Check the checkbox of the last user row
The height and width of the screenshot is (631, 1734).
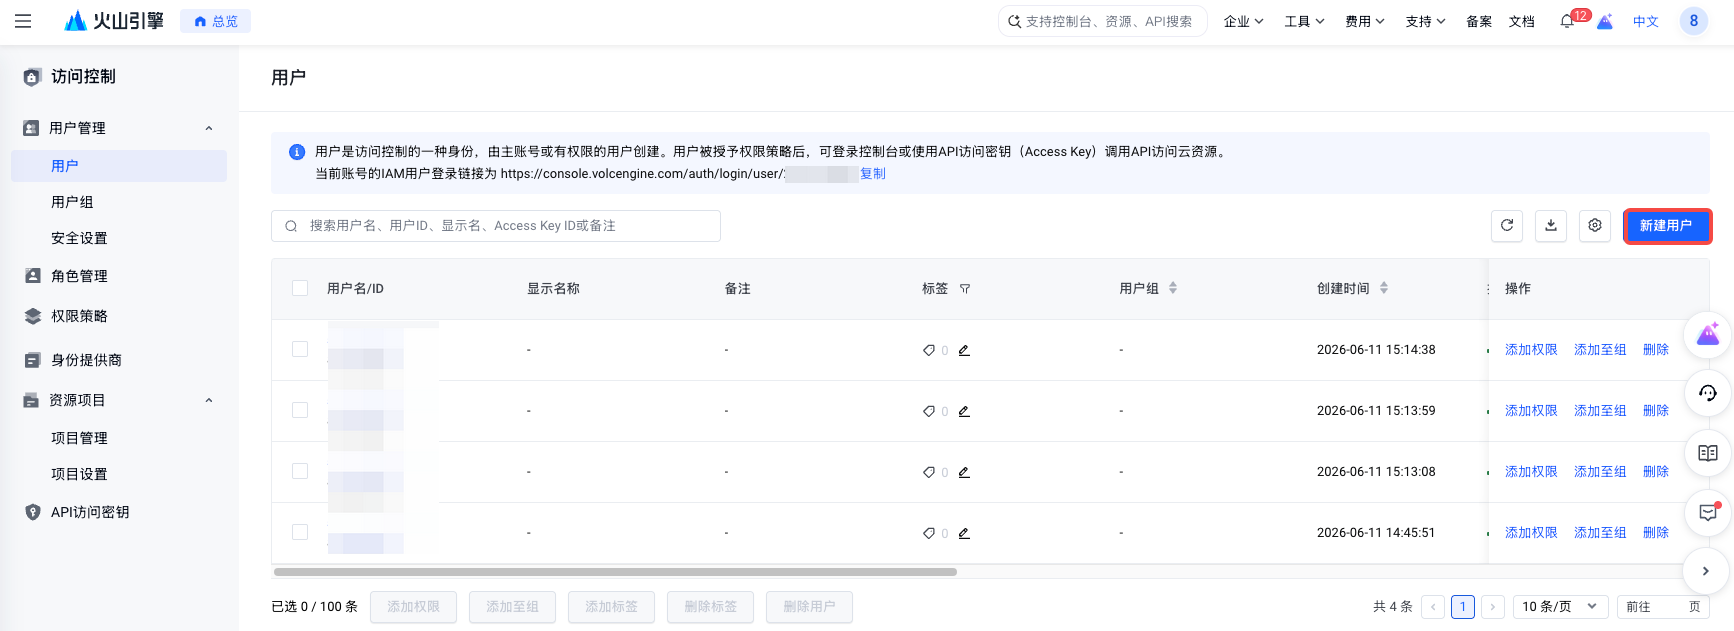(x=300, y=532)
